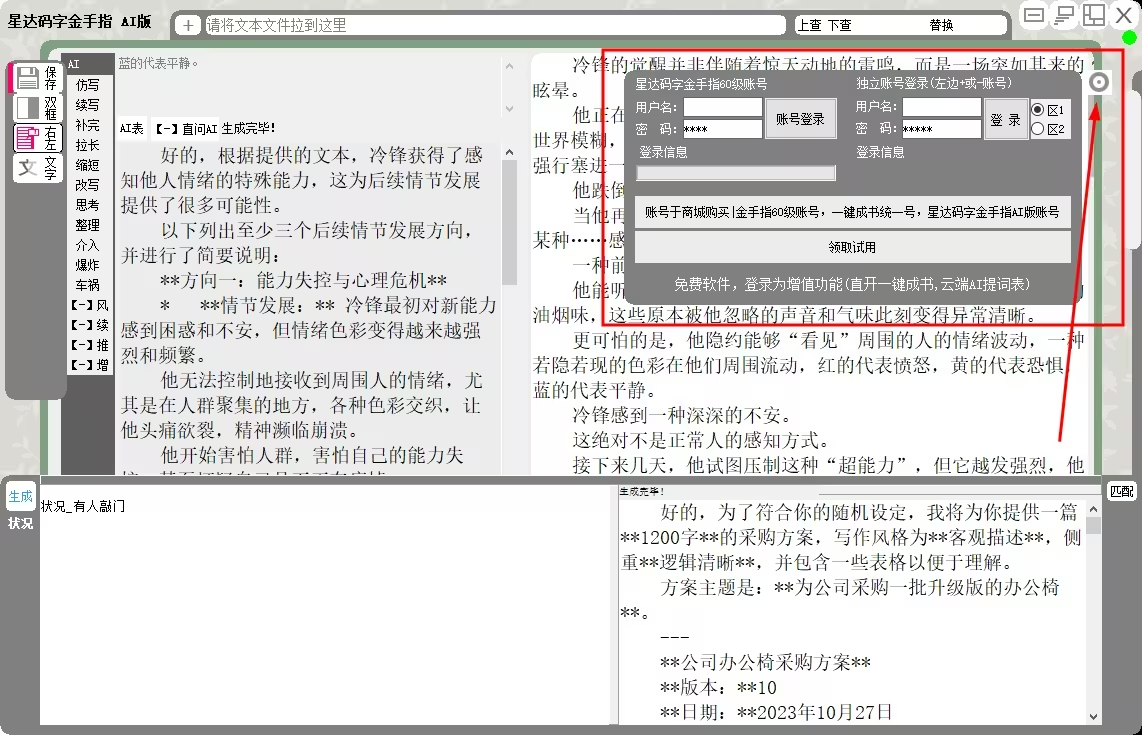Click the down arrow of the 蓝的代表平静 box
1142x735 pixels.
510,109
